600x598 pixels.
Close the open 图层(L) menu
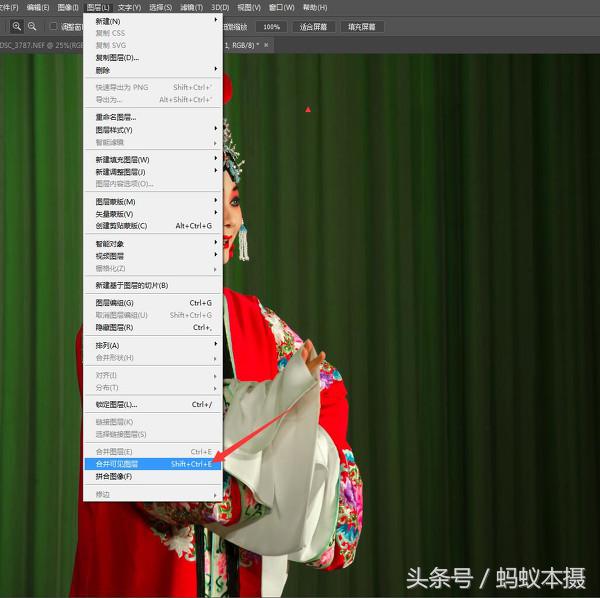point(98,7)
